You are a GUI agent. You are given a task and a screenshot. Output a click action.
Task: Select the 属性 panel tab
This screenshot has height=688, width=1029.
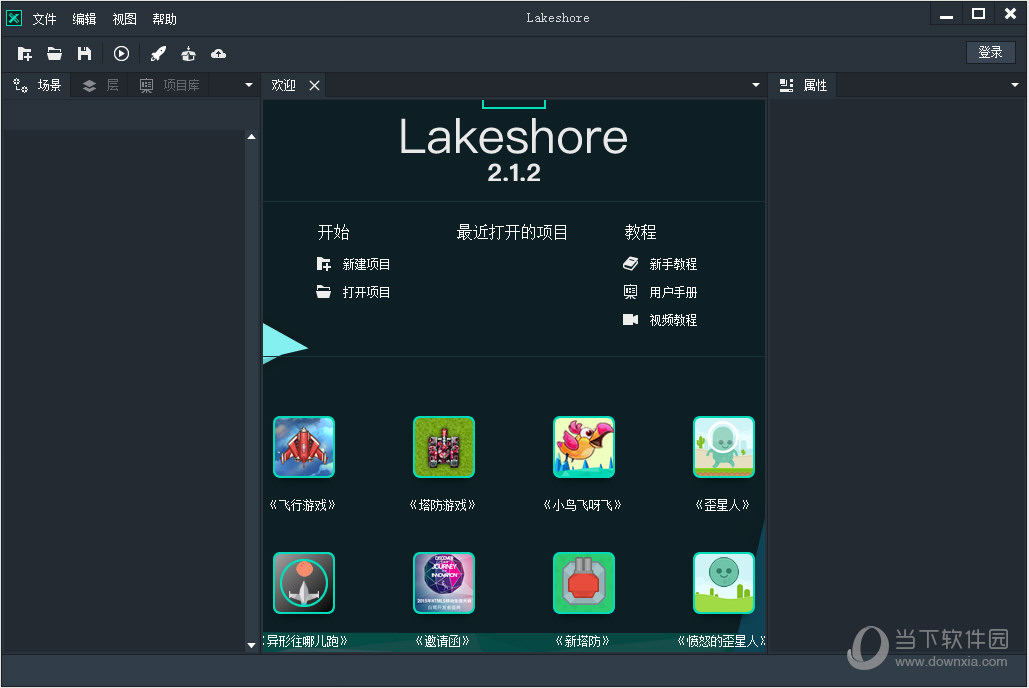[803, 85]
